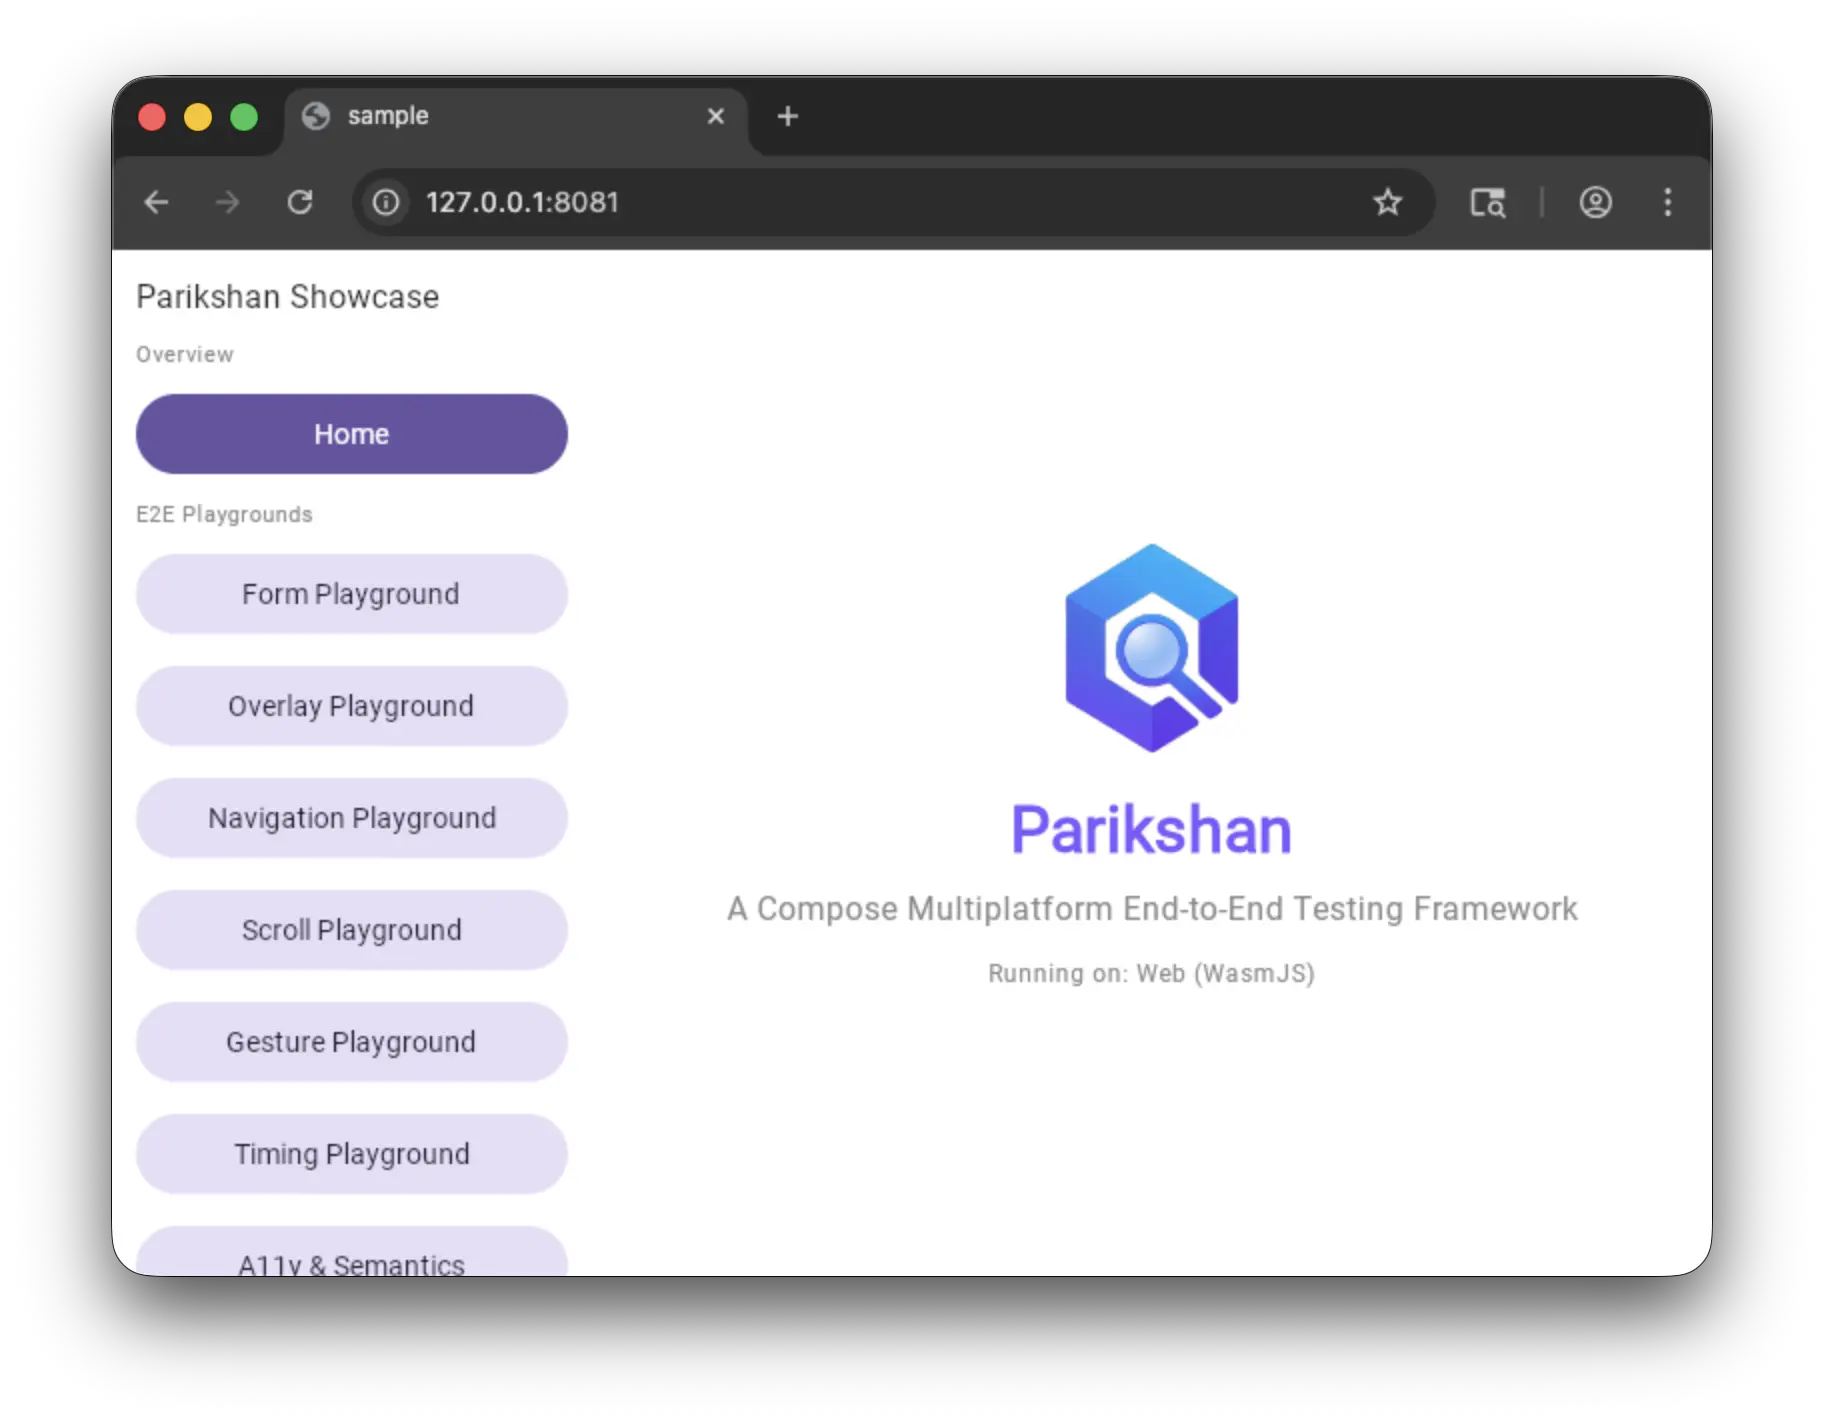This screenshot has height=1424, width=1824.
Task: Click the Parikshan hexagon logo
Action: point(1151,648)
